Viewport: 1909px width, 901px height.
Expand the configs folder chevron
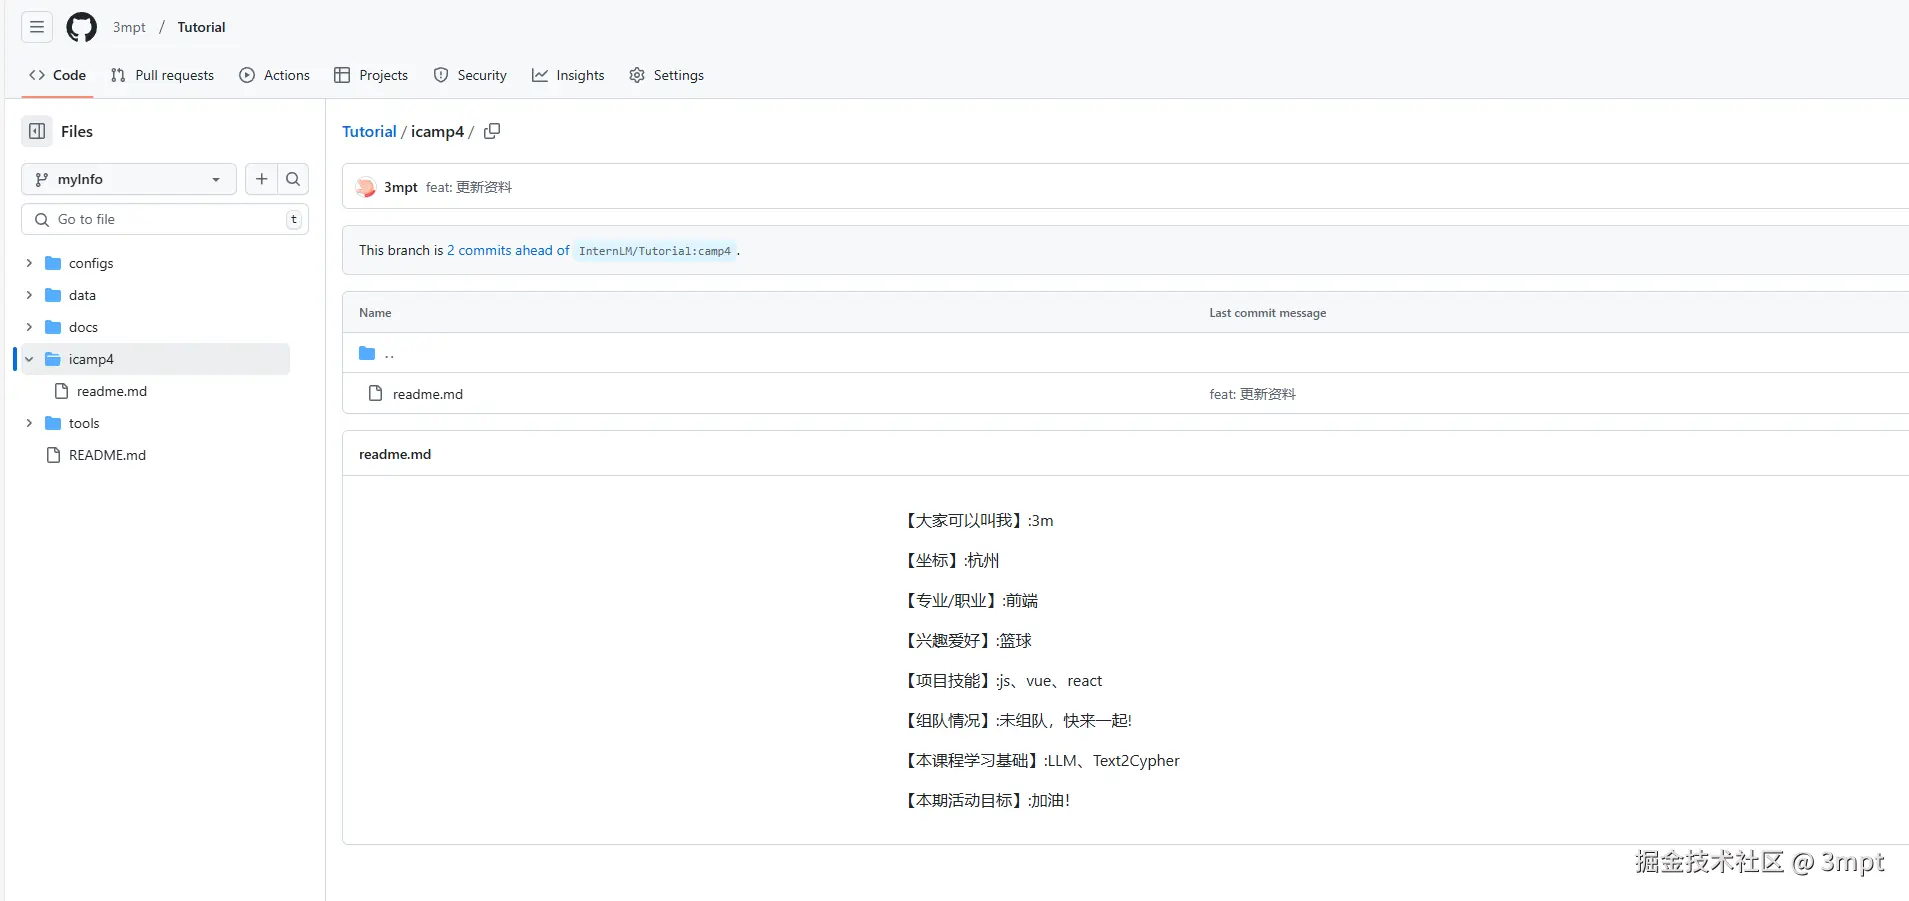(29, 263)
